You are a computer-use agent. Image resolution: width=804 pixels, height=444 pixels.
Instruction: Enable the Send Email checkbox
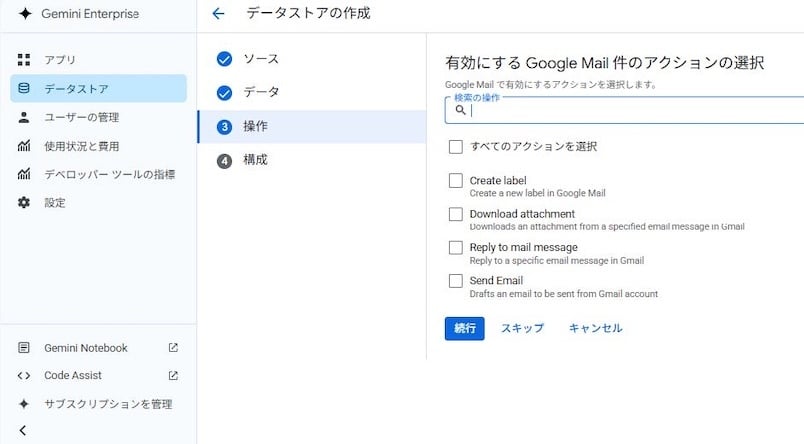pyautogui.click(x=455, y=281)
